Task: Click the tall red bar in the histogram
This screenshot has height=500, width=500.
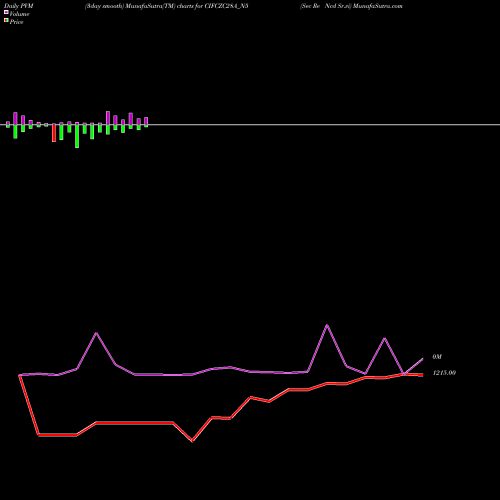Action: (x=54, y=133)
